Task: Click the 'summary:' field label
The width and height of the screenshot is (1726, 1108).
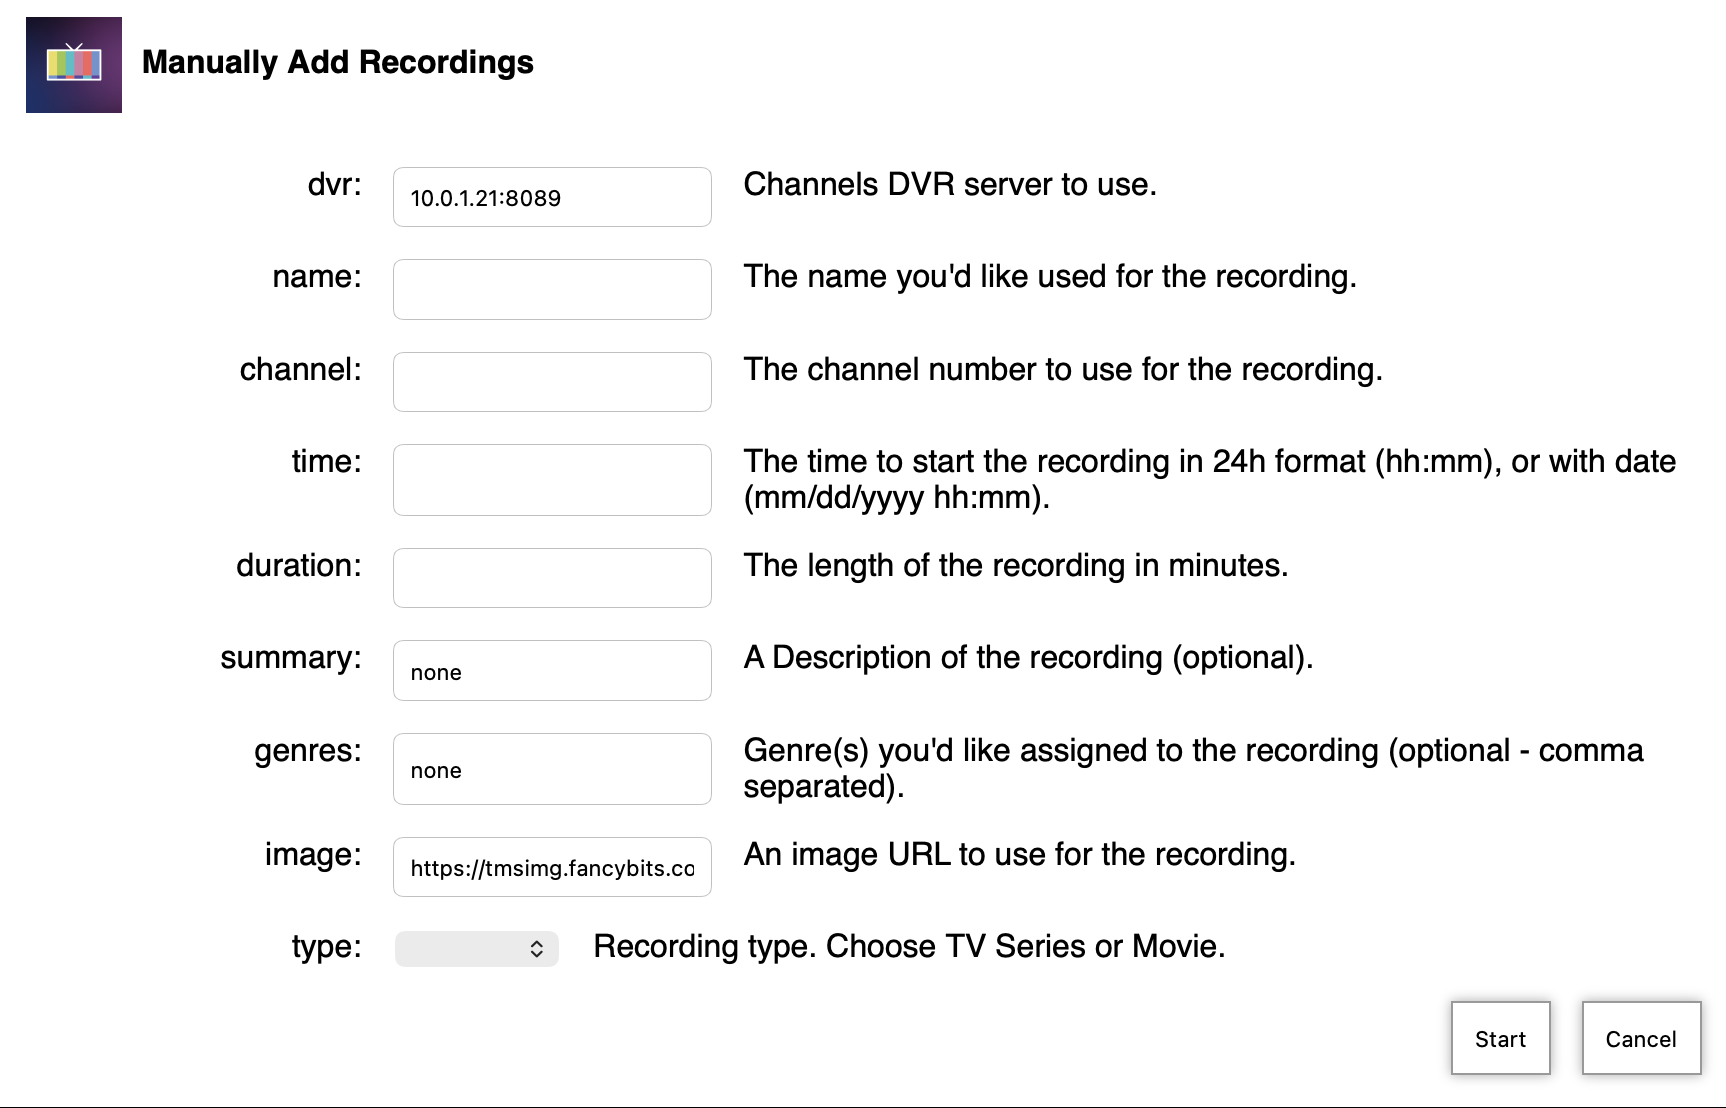Action: pyautogui.click(x=290, y=657)
